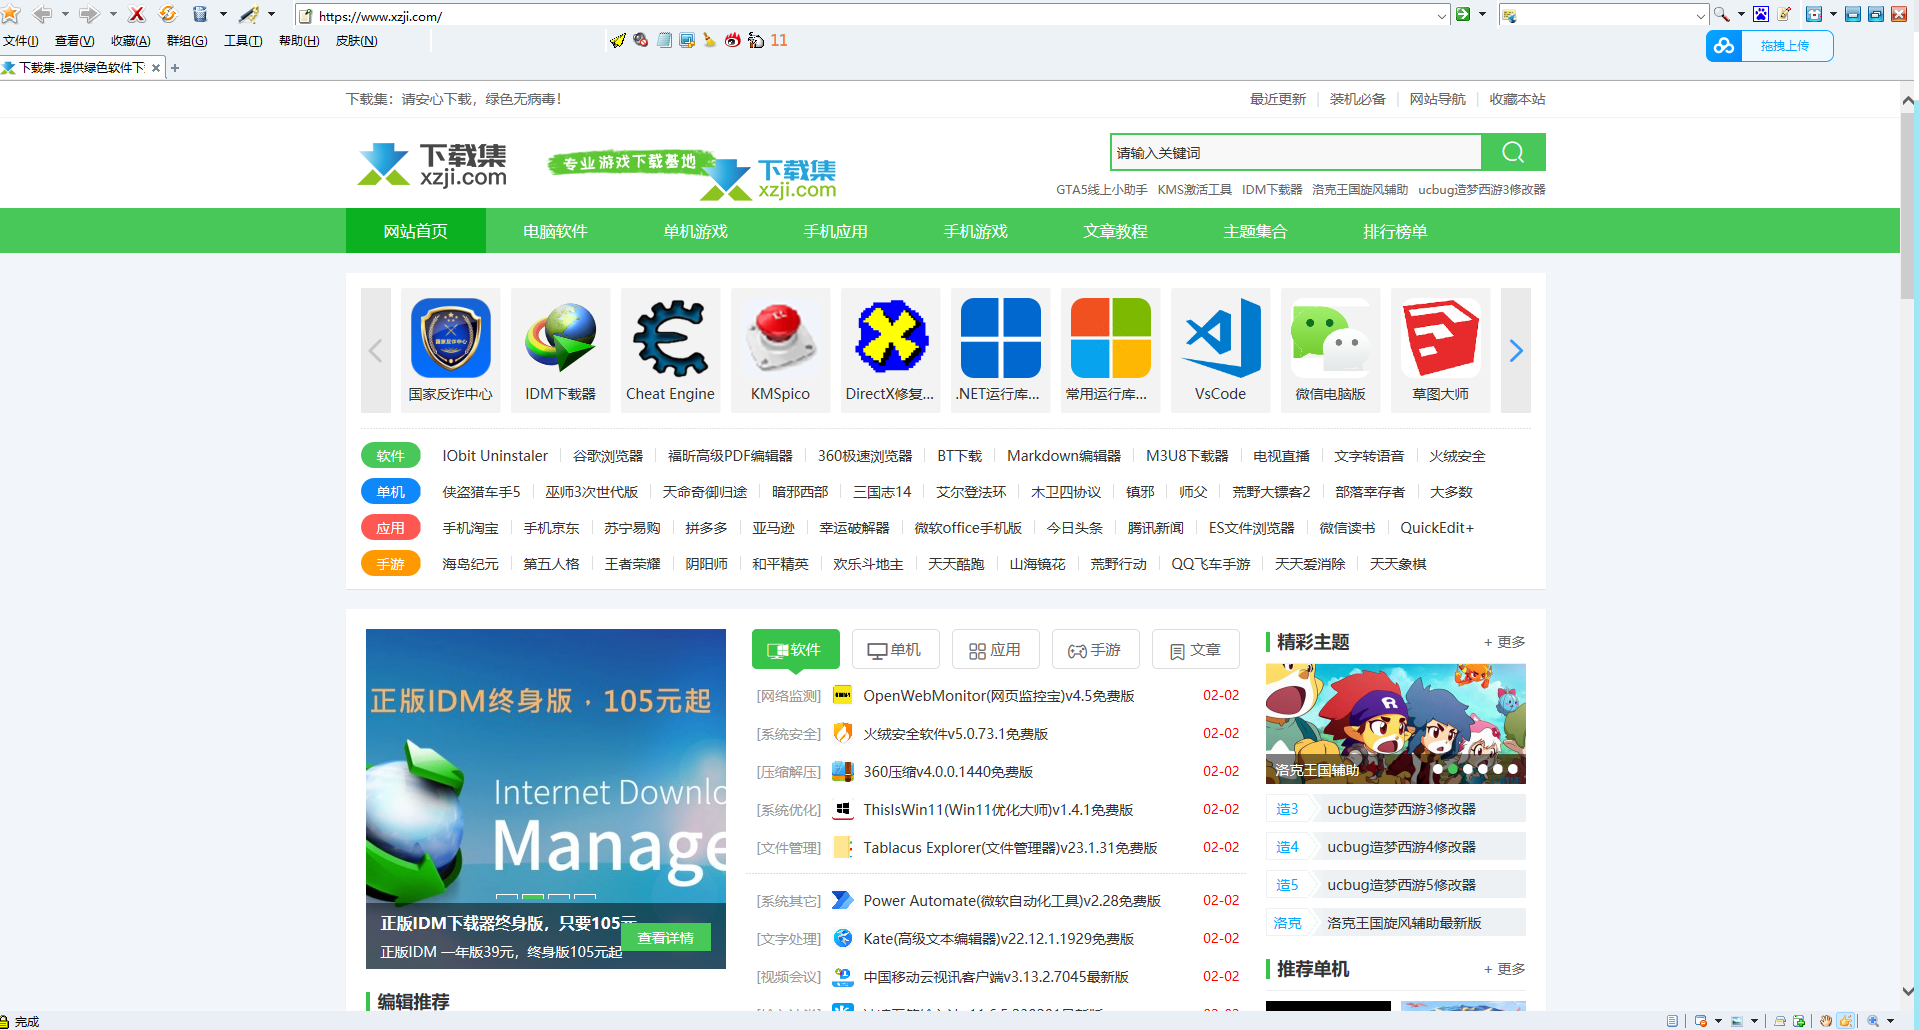Refresh the page with the orange reload icon
The width and height of the screenshot is (1919, 1030).
pos(168,14)
